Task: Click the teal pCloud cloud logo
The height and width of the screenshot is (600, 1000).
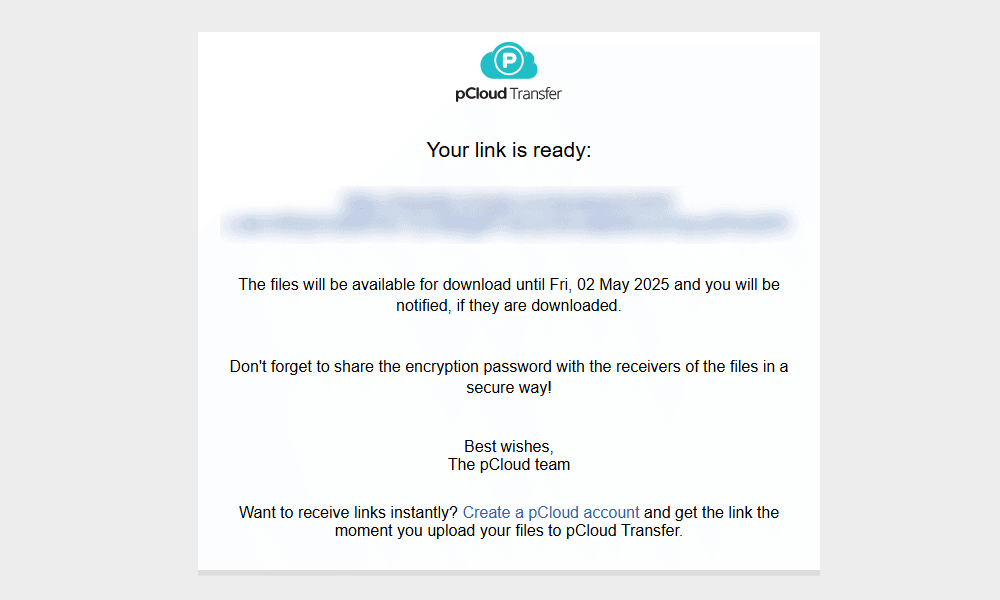Action: coord(508,61)
